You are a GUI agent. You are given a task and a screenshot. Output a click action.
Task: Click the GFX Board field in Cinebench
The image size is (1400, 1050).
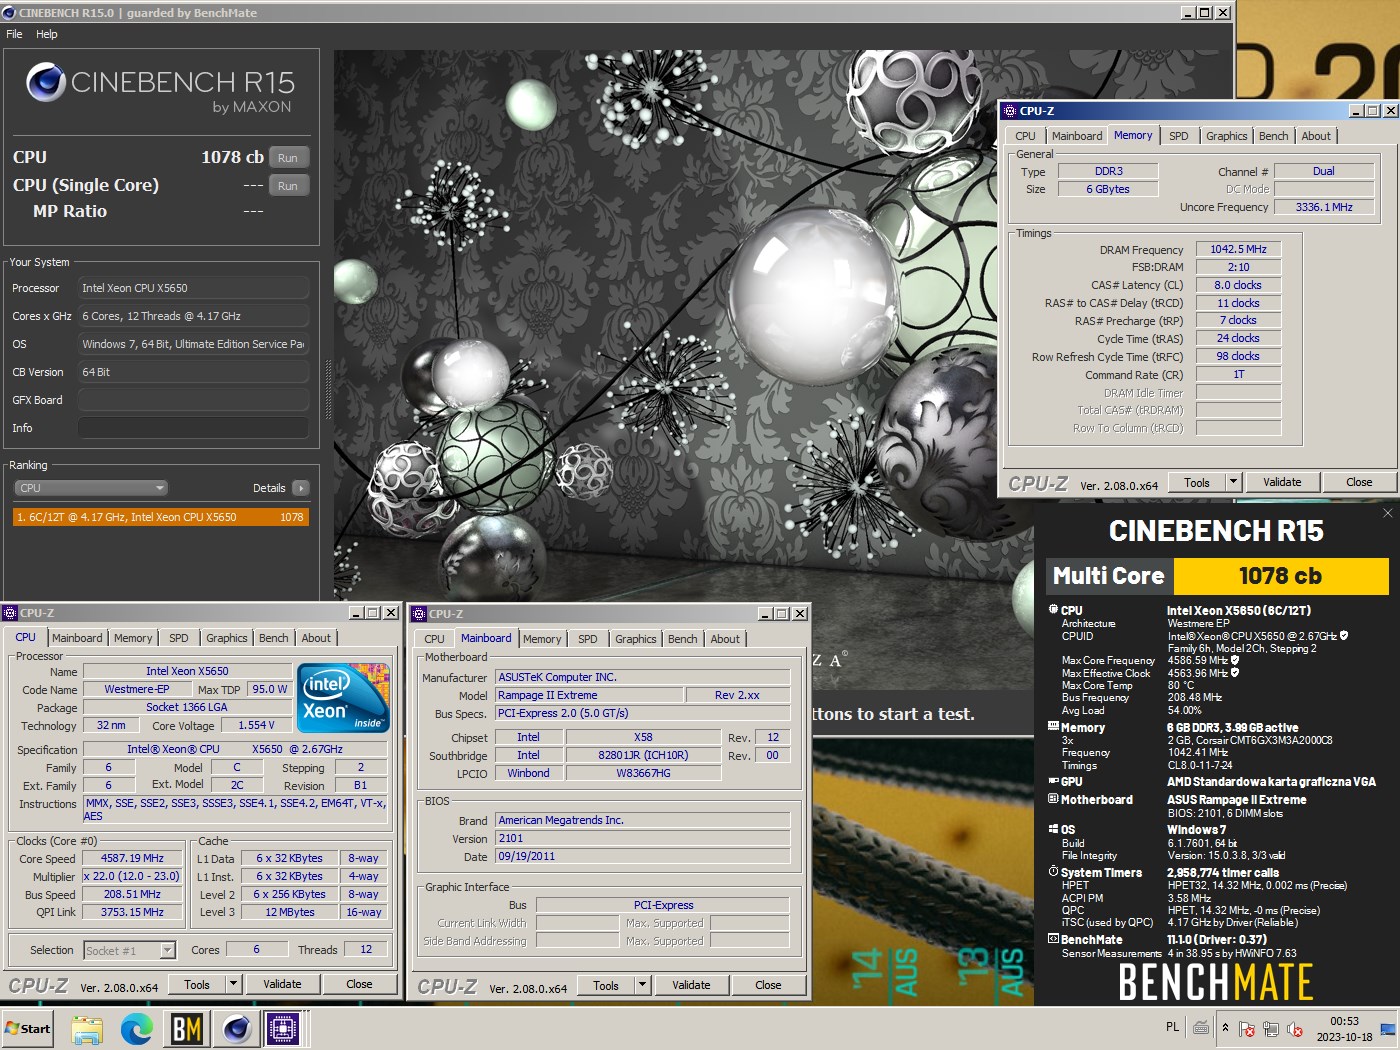tap(193, 400)
